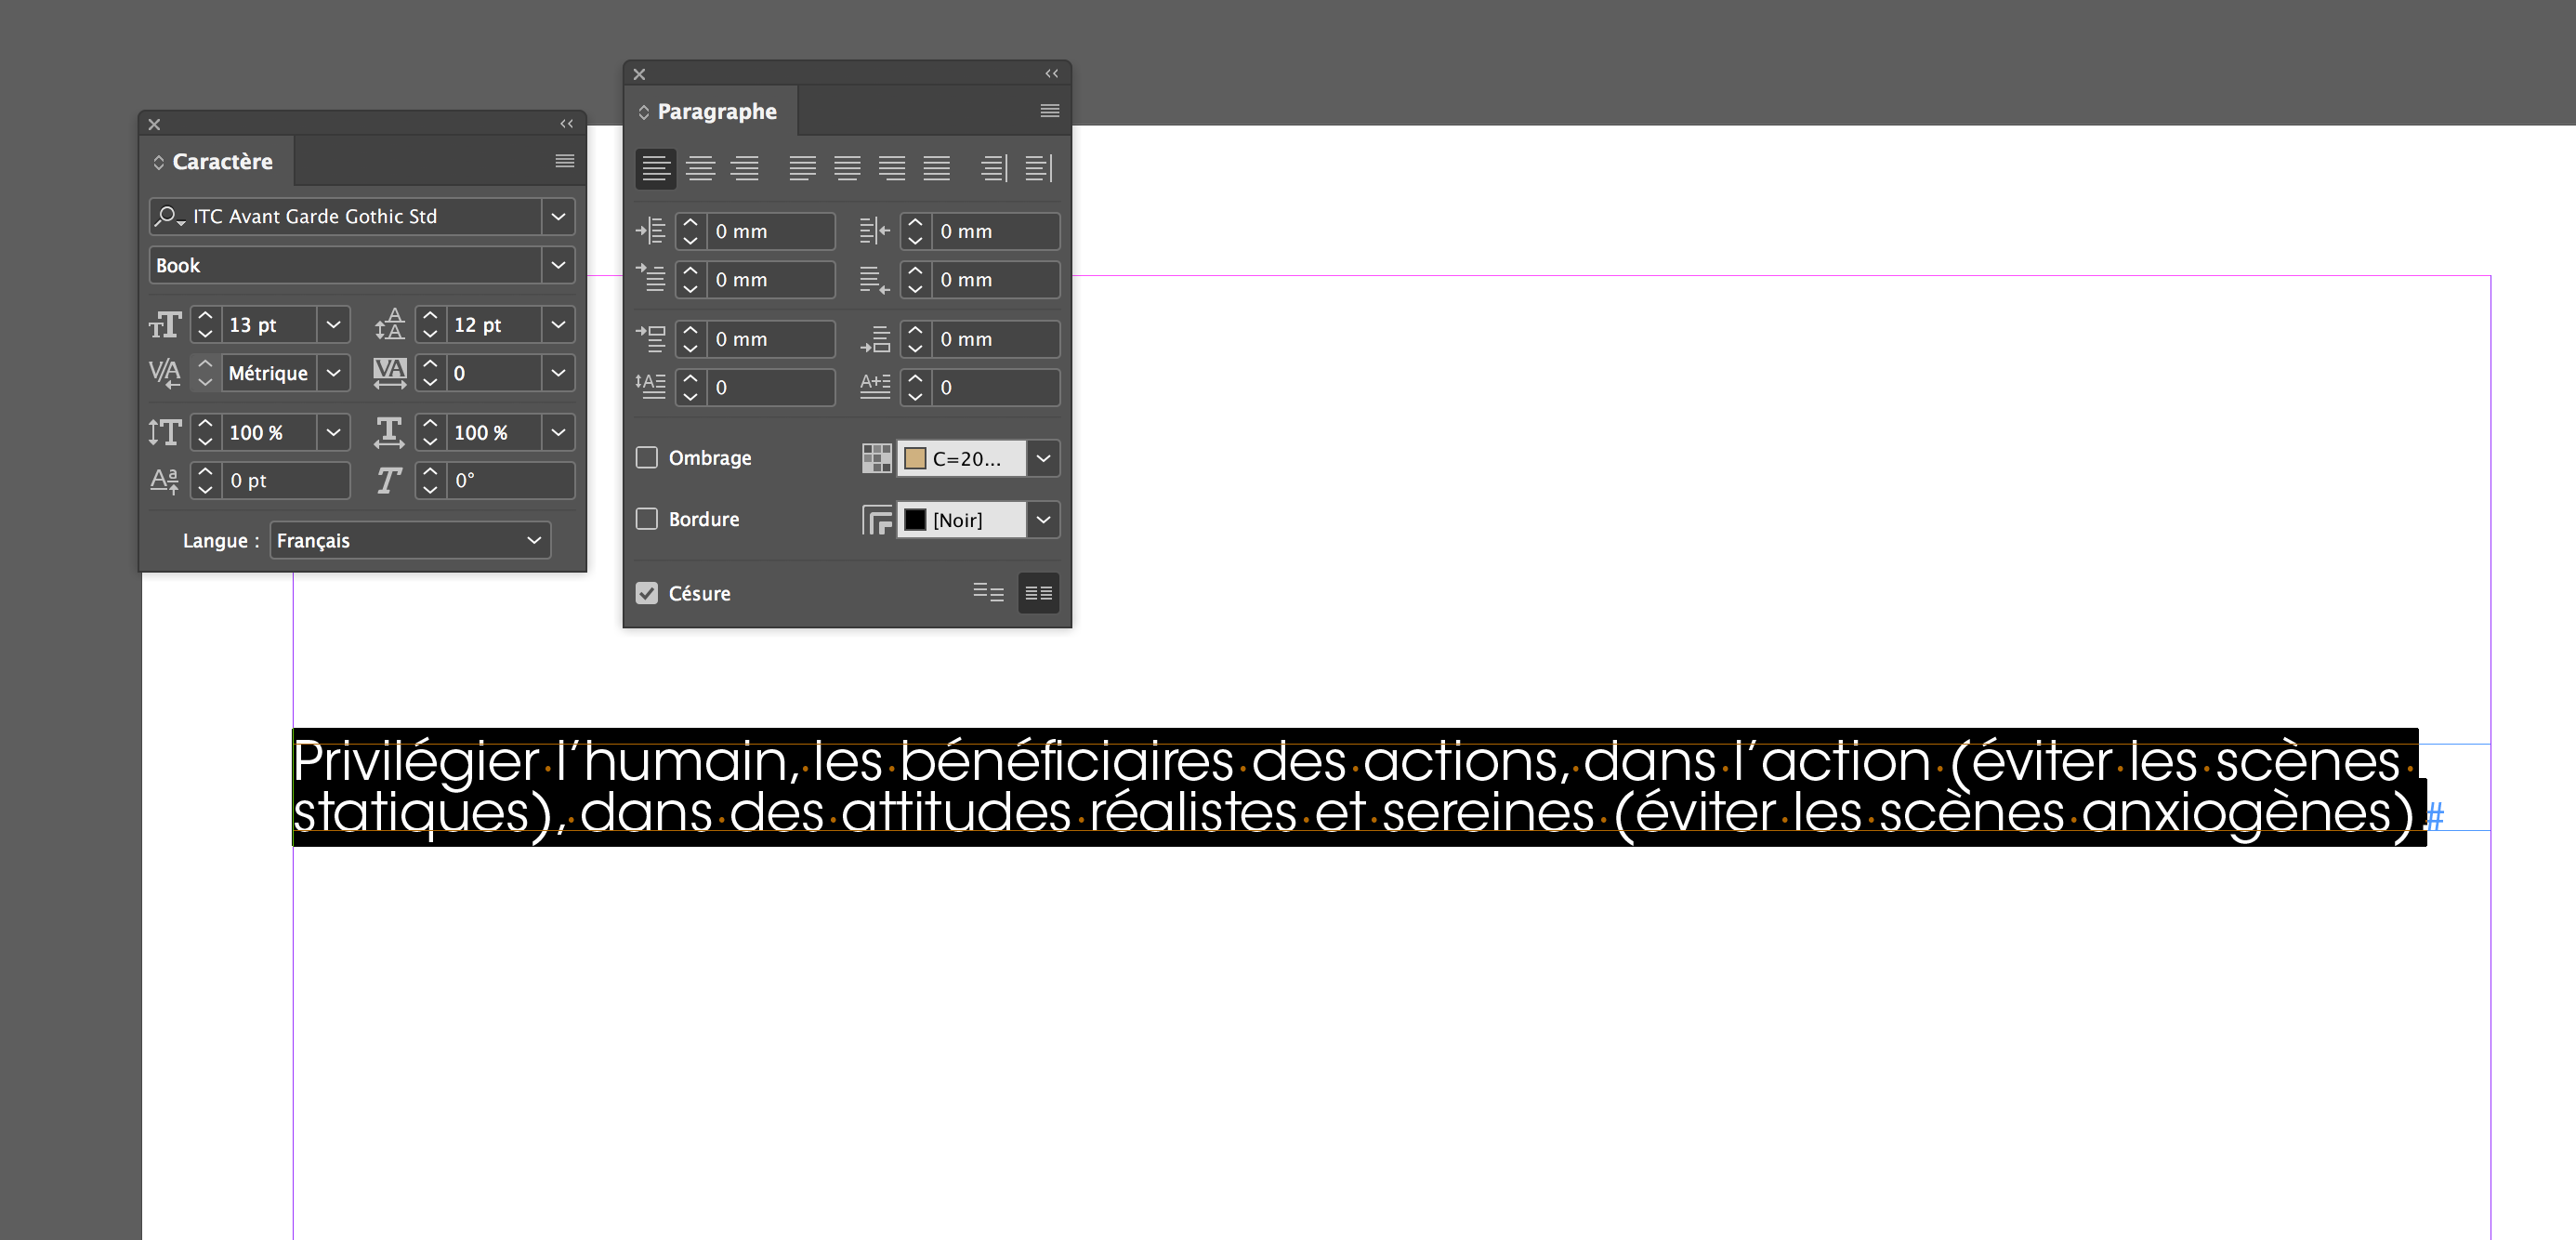Open the Langue Français dropdown
The height and width of the screenshot is (1240, 2576).
(x=410, y=540)
